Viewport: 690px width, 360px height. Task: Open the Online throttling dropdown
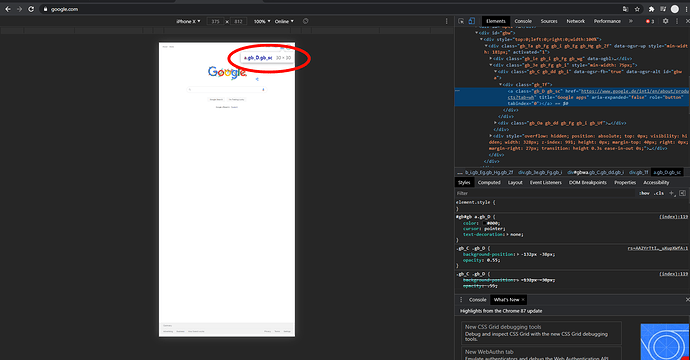284,21
